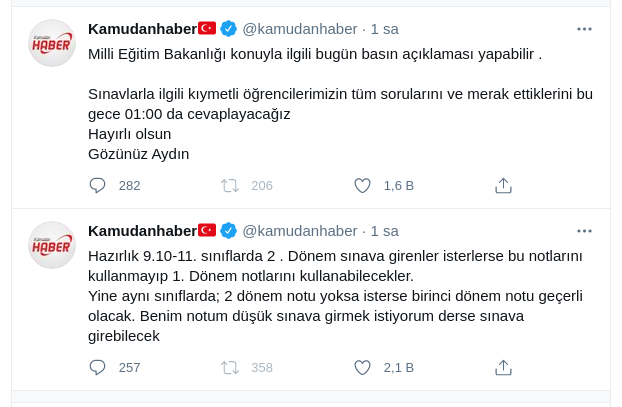Reply to the Hazırlık 9.10-11. sınıflarda tweet
This screenshot has height=407, width=622.
(x=98, y=367)
